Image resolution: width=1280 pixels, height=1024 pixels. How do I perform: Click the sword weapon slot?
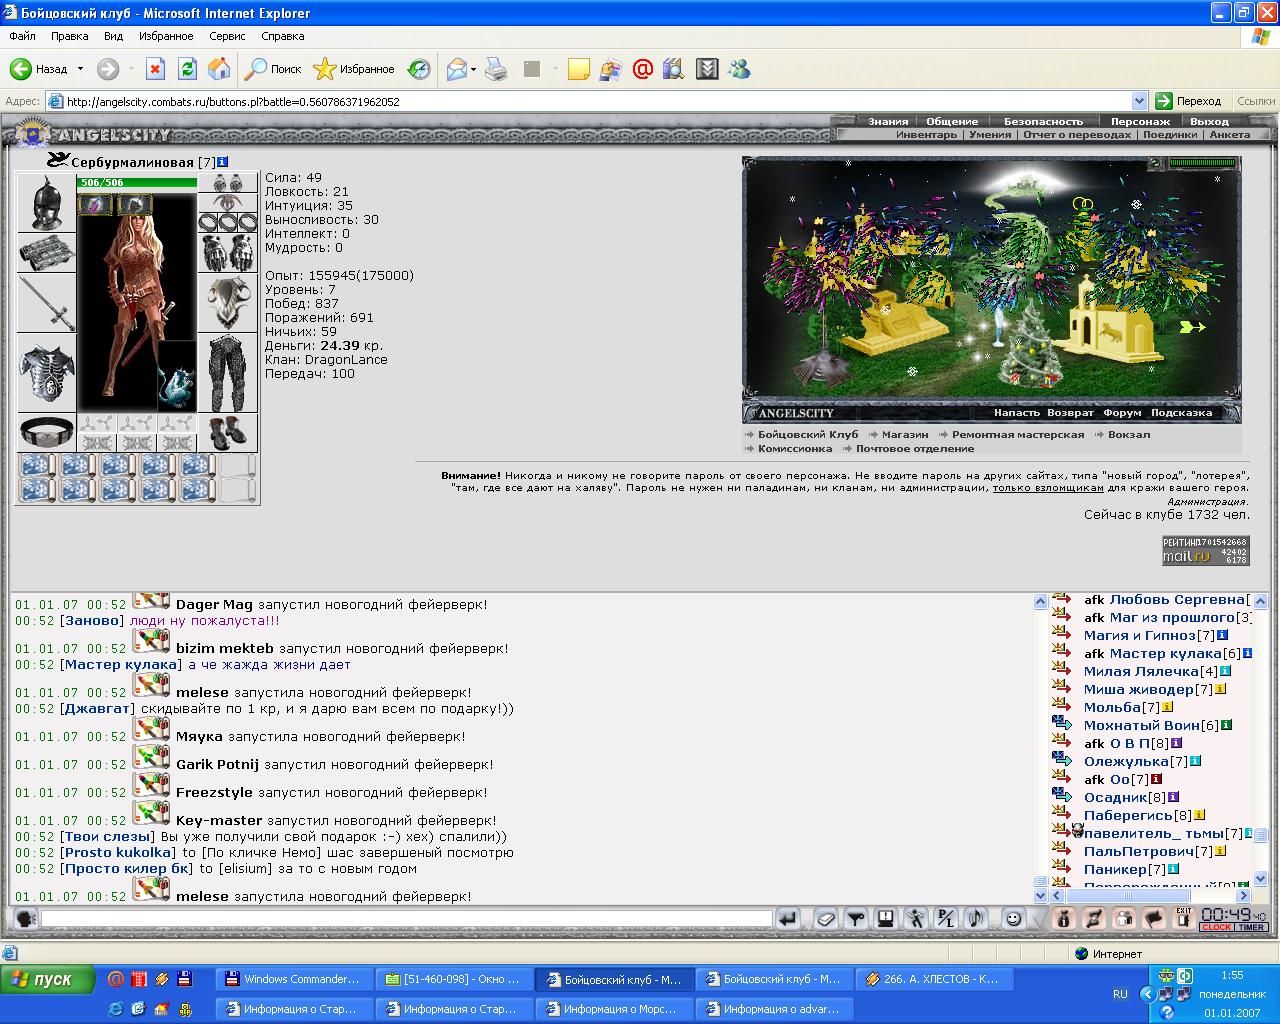[46, 303]
